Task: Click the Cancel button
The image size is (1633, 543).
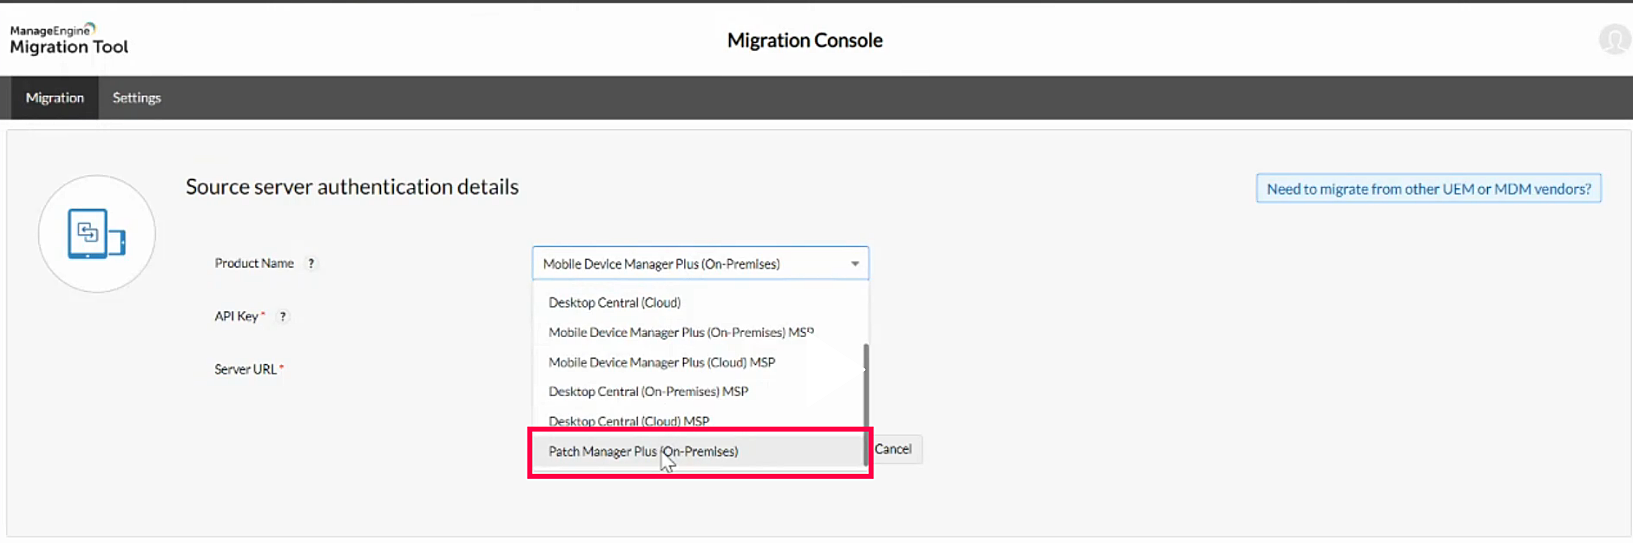Action: pos(893,449)
